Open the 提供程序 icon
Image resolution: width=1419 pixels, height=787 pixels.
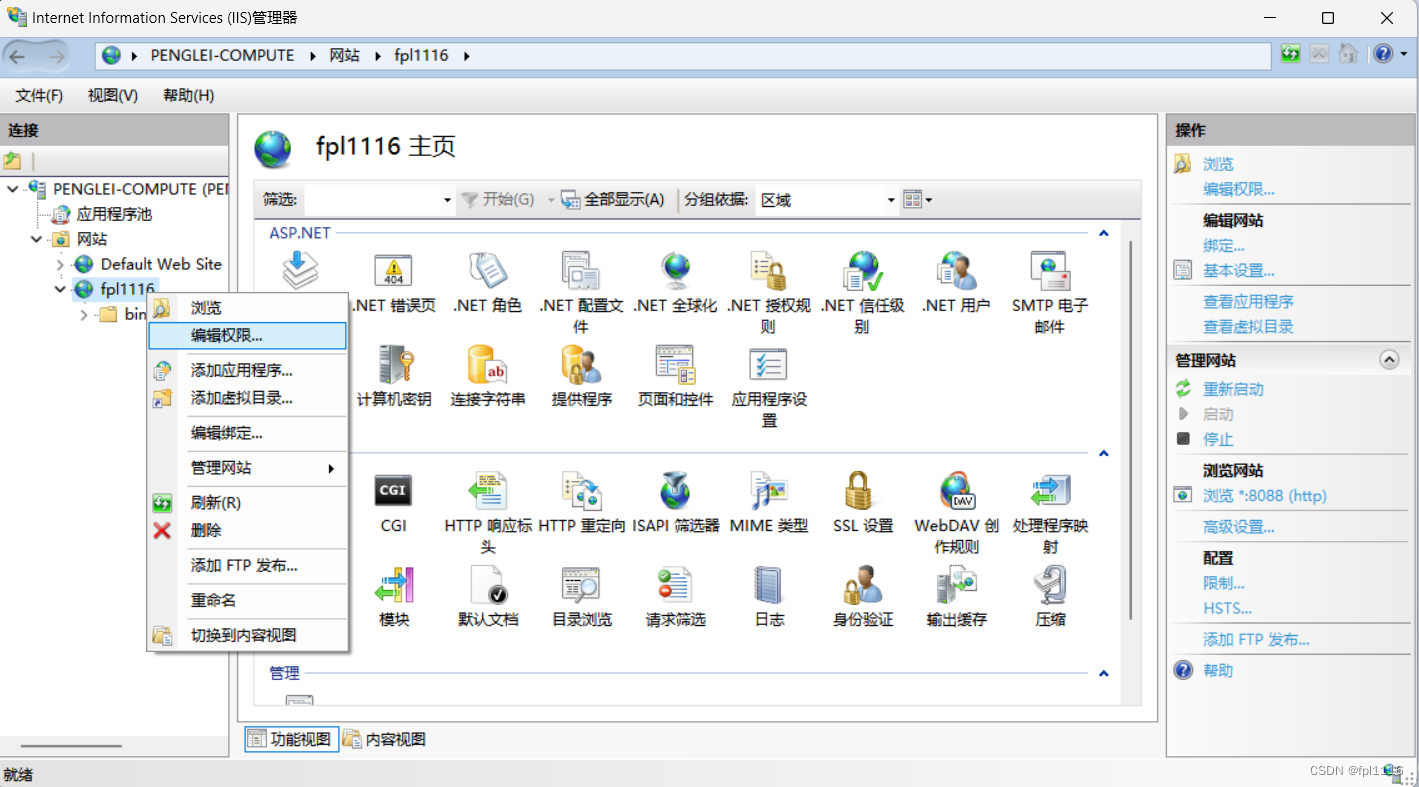581,365
